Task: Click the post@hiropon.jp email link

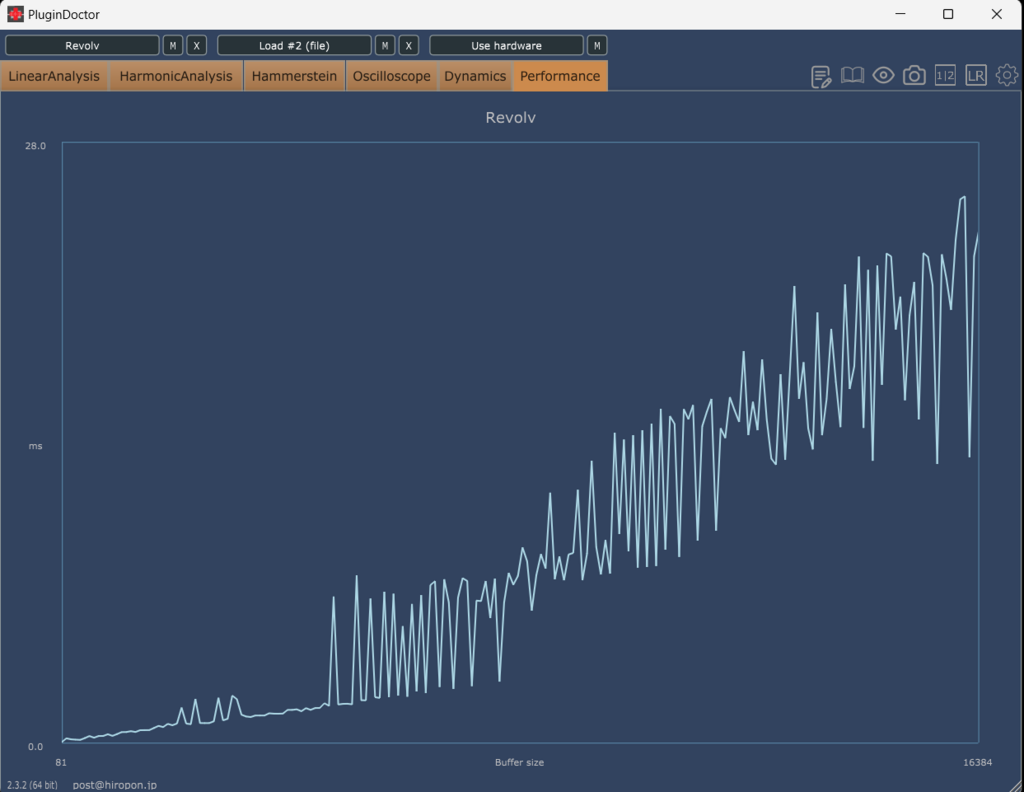Action: click(x=114, y=785)
